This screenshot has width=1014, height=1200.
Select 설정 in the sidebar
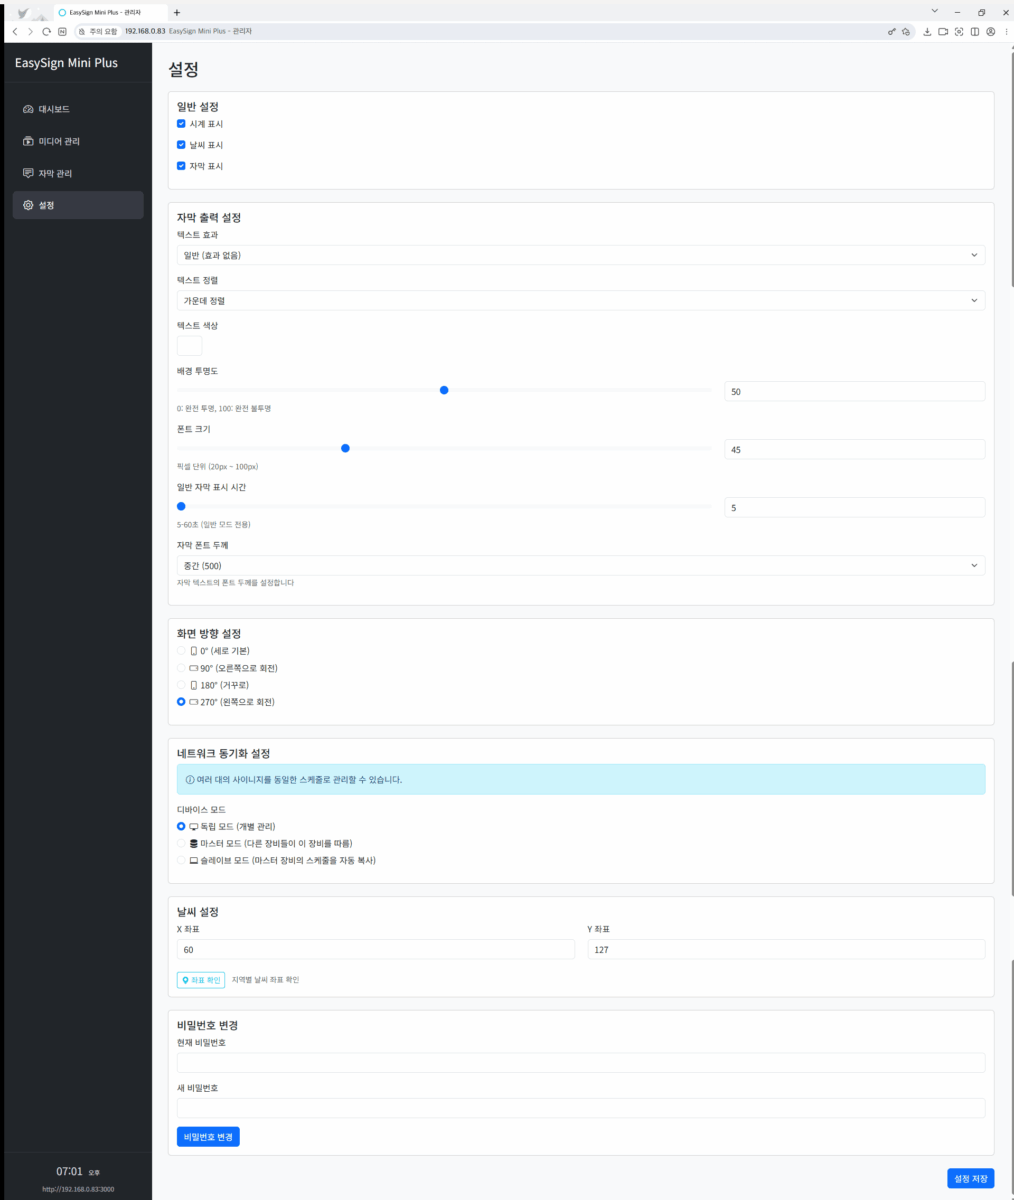(78, 205)
